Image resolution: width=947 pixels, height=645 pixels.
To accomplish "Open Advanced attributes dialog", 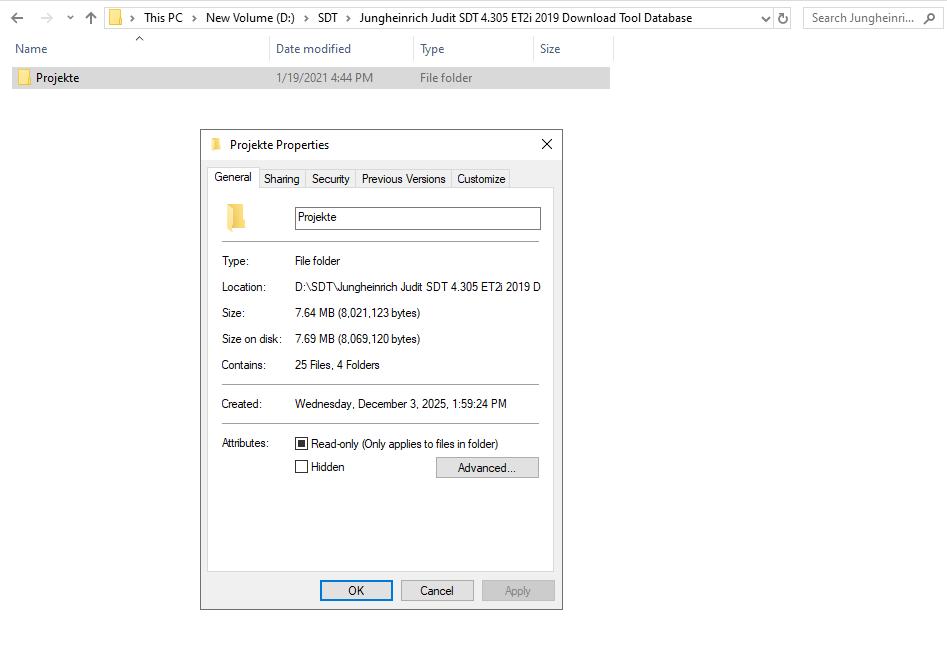I will (x=487, y=467).
